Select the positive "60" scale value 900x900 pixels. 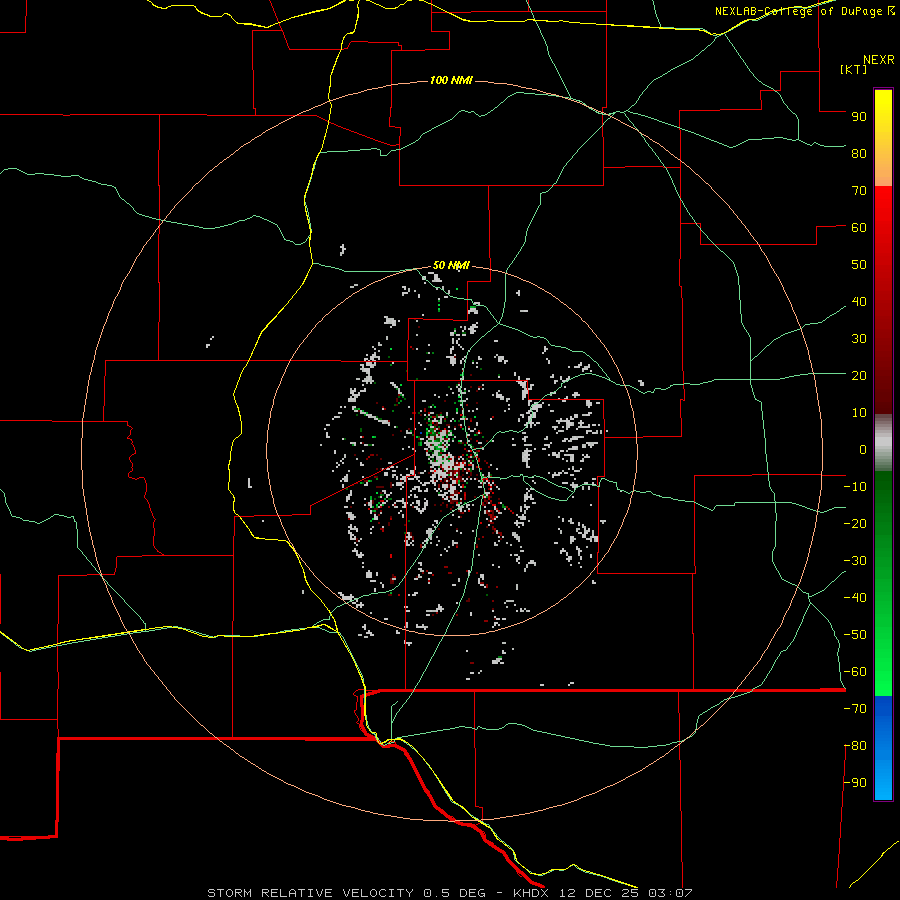(859, 227)
